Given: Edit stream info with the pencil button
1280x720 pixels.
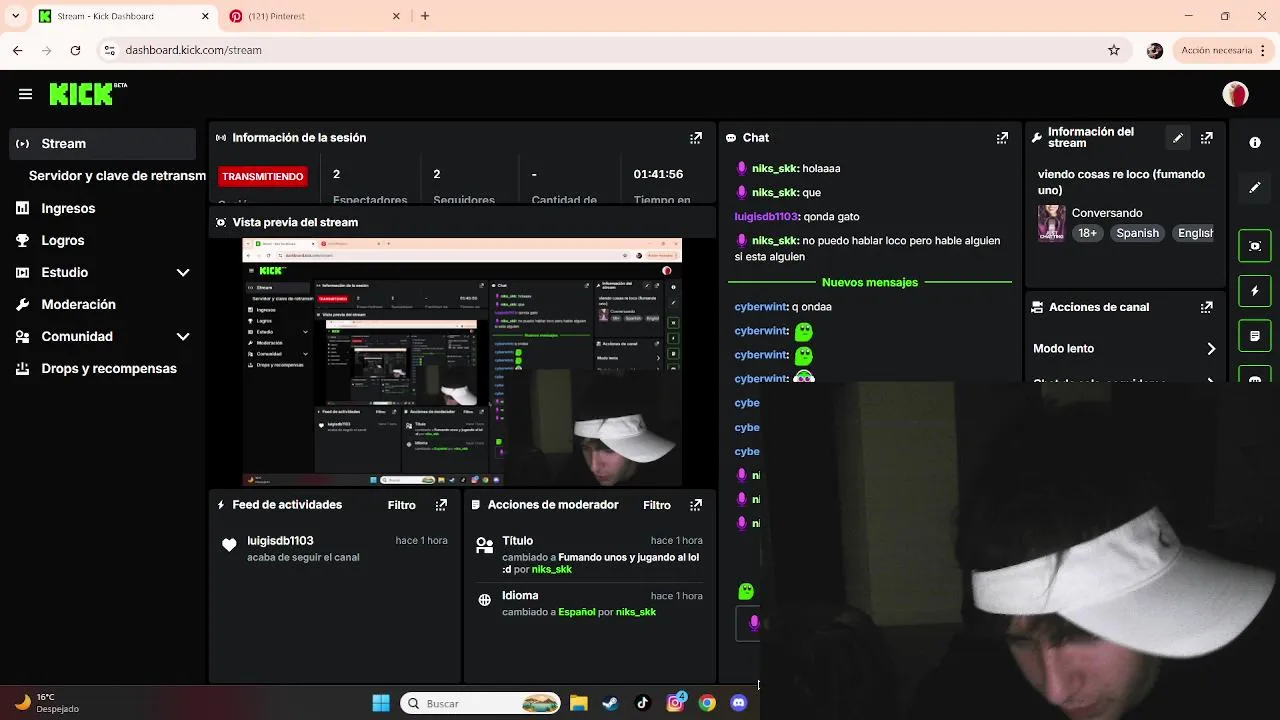Looking at the screenshot, I should coord(1178,138).
